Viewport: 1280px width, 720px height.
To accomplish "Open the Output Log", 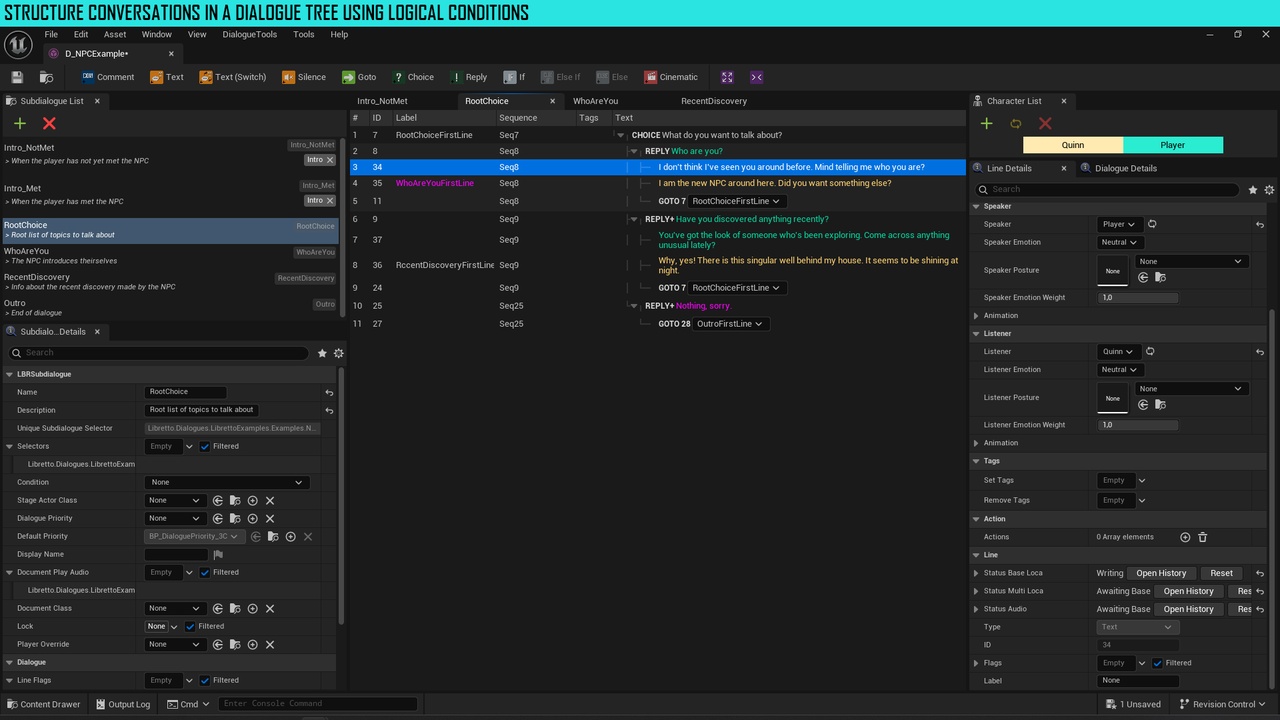I will click(x=122, y=704).
